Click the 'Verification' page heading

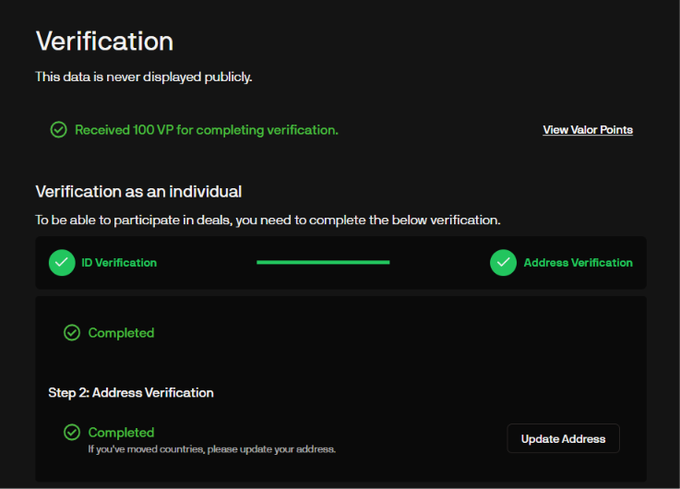pos(105,41)
